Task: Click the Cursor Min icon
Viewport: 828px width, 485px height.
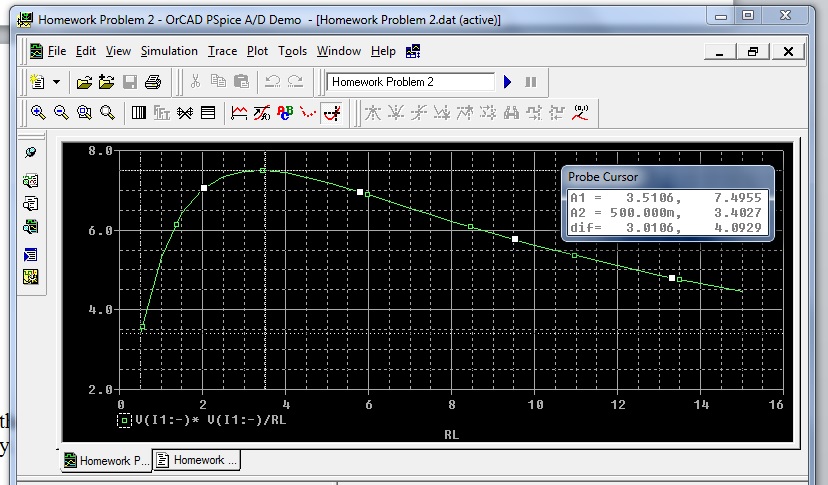Action: 442,113
